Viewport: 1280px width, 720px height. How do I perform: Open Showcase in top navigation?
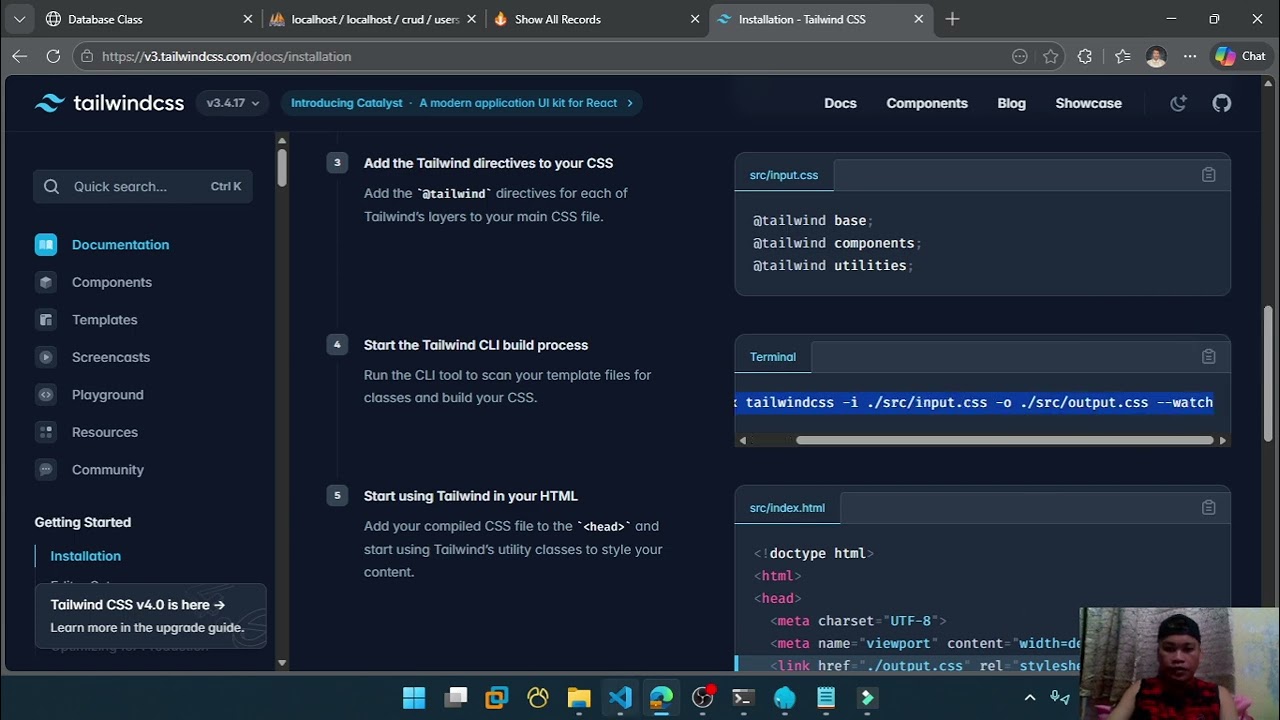pos(1088,103)
